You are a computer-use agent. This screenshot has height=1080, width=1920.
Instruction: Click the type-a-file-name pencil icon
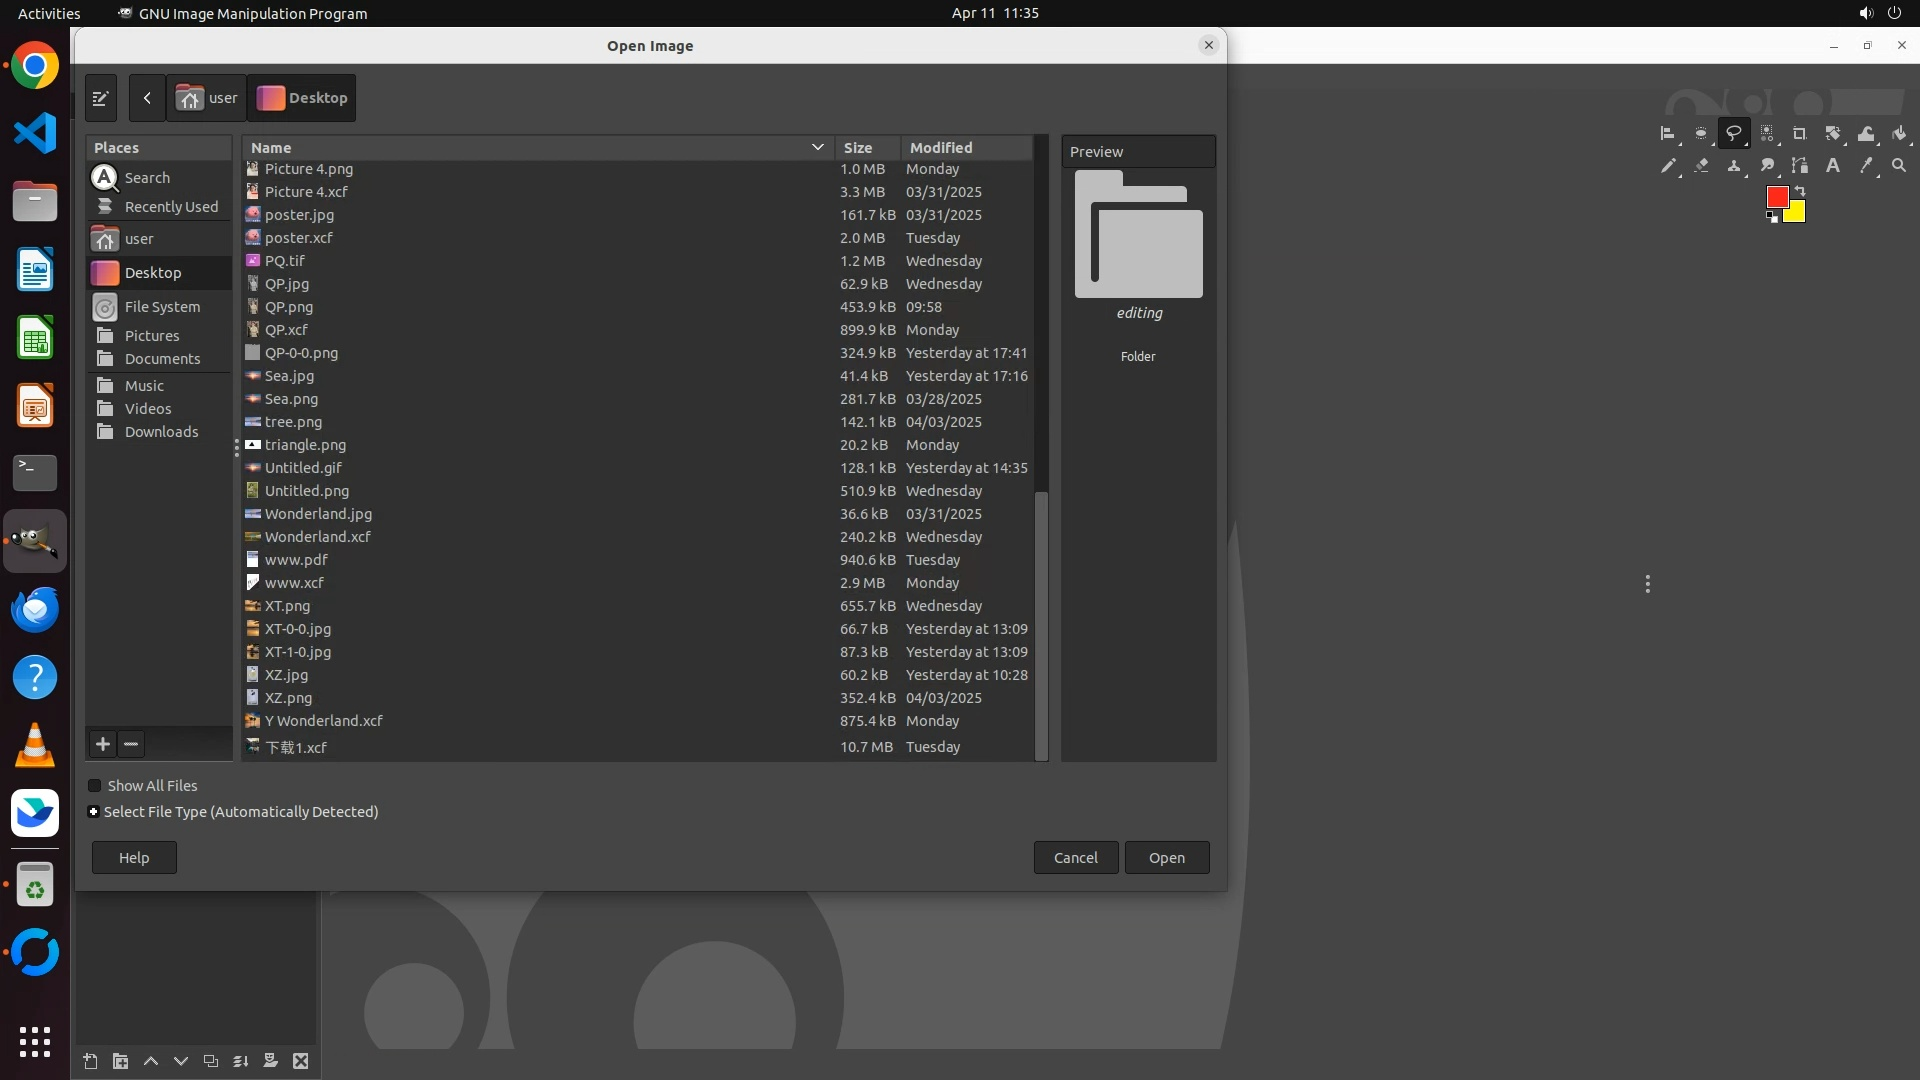coord(101,98)
